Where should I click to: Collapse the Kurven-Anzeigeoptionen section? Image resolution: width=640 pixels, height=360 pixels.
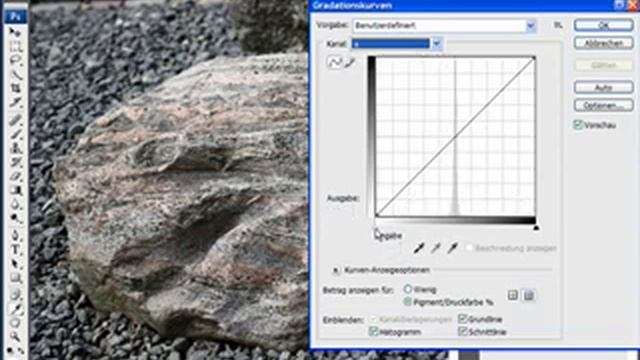336,270
